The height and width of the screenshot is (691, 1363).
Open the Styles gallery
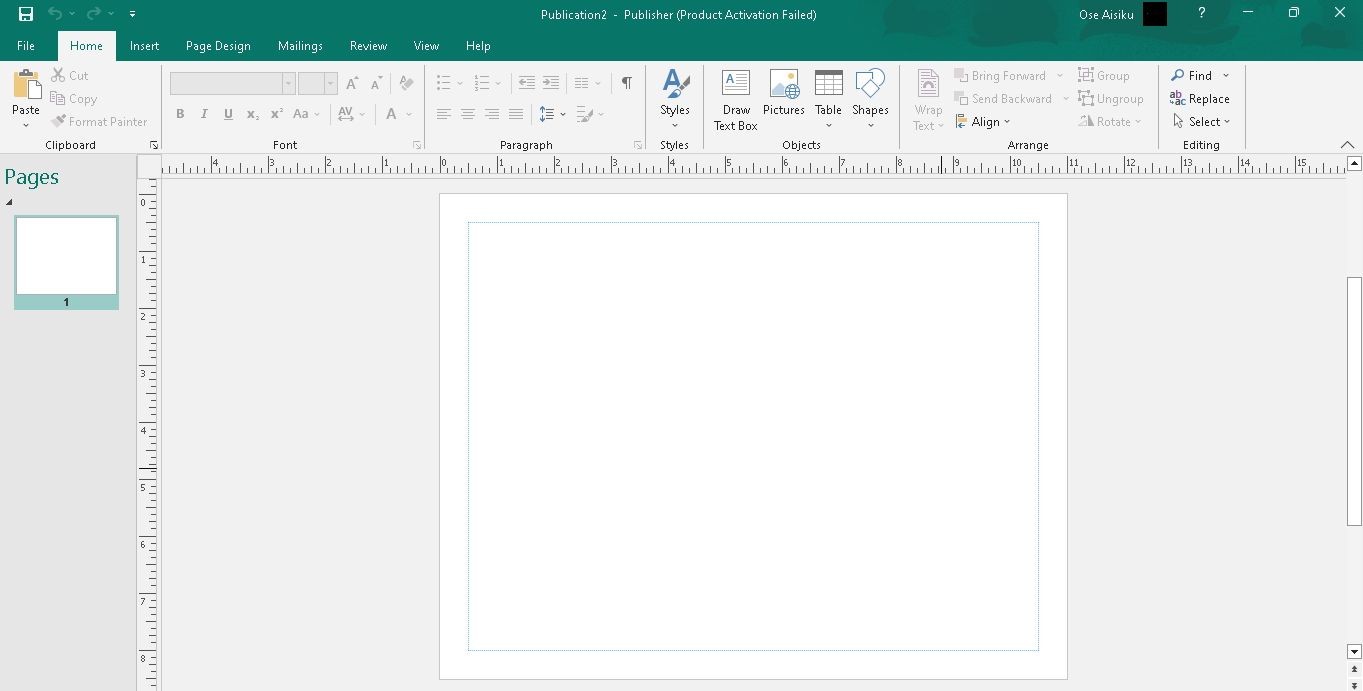[x=675, y=99]
